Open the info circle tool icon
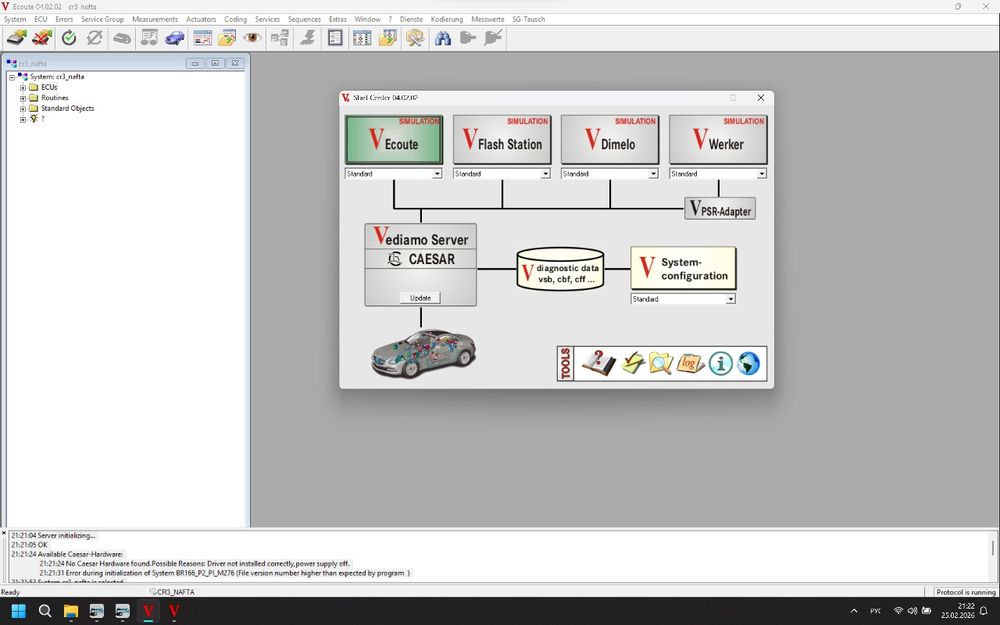 720,363
